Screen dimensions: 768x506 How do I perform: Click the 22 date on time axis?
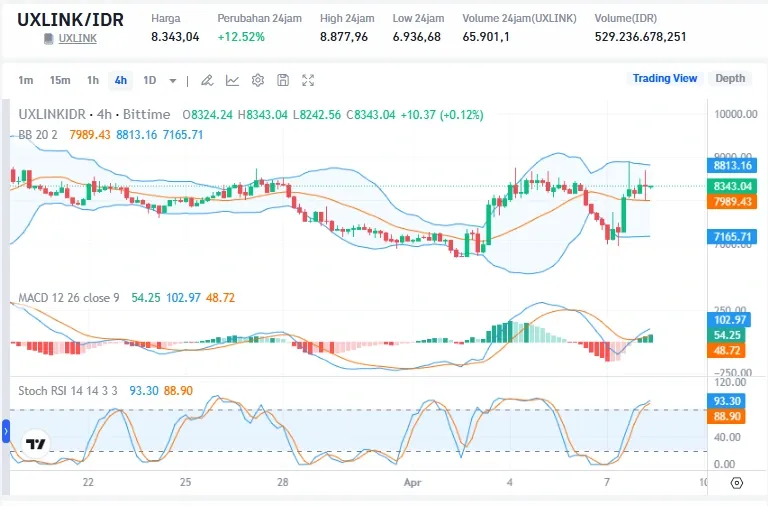point(88,482)
